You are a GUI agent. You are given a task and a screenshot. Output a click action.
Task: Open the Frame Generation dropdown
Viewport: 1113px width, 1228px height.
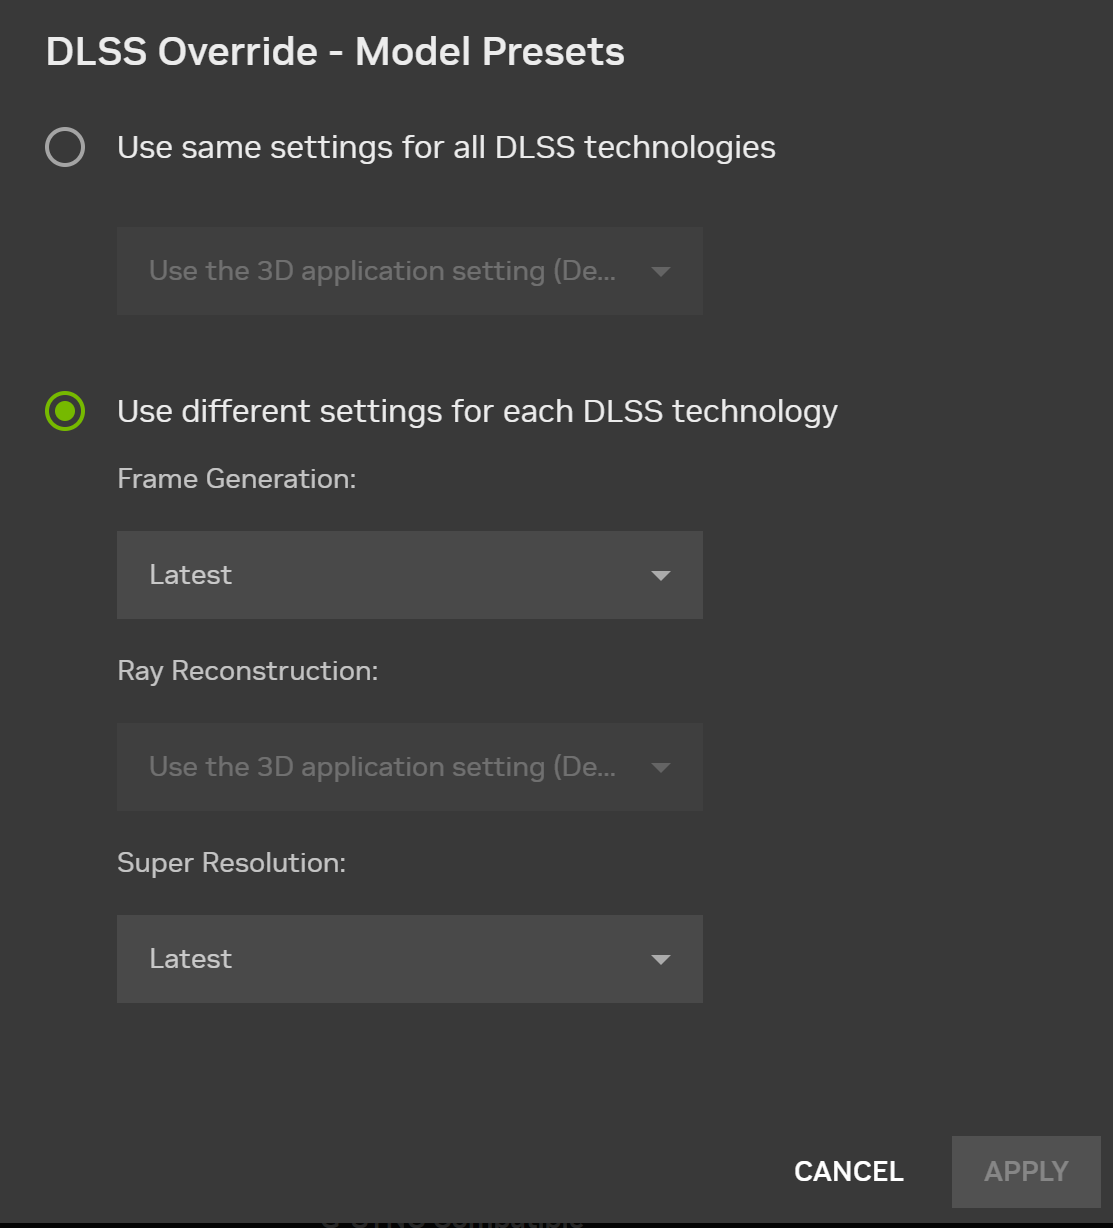point(409,575)
